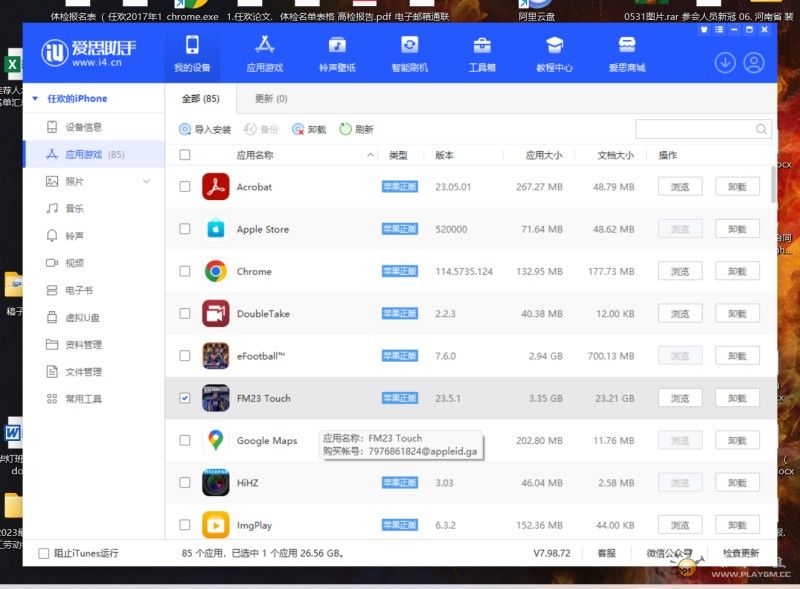Click 浏览 button for FM23 Touch
The image size is (800, 589).
(680, 398)
